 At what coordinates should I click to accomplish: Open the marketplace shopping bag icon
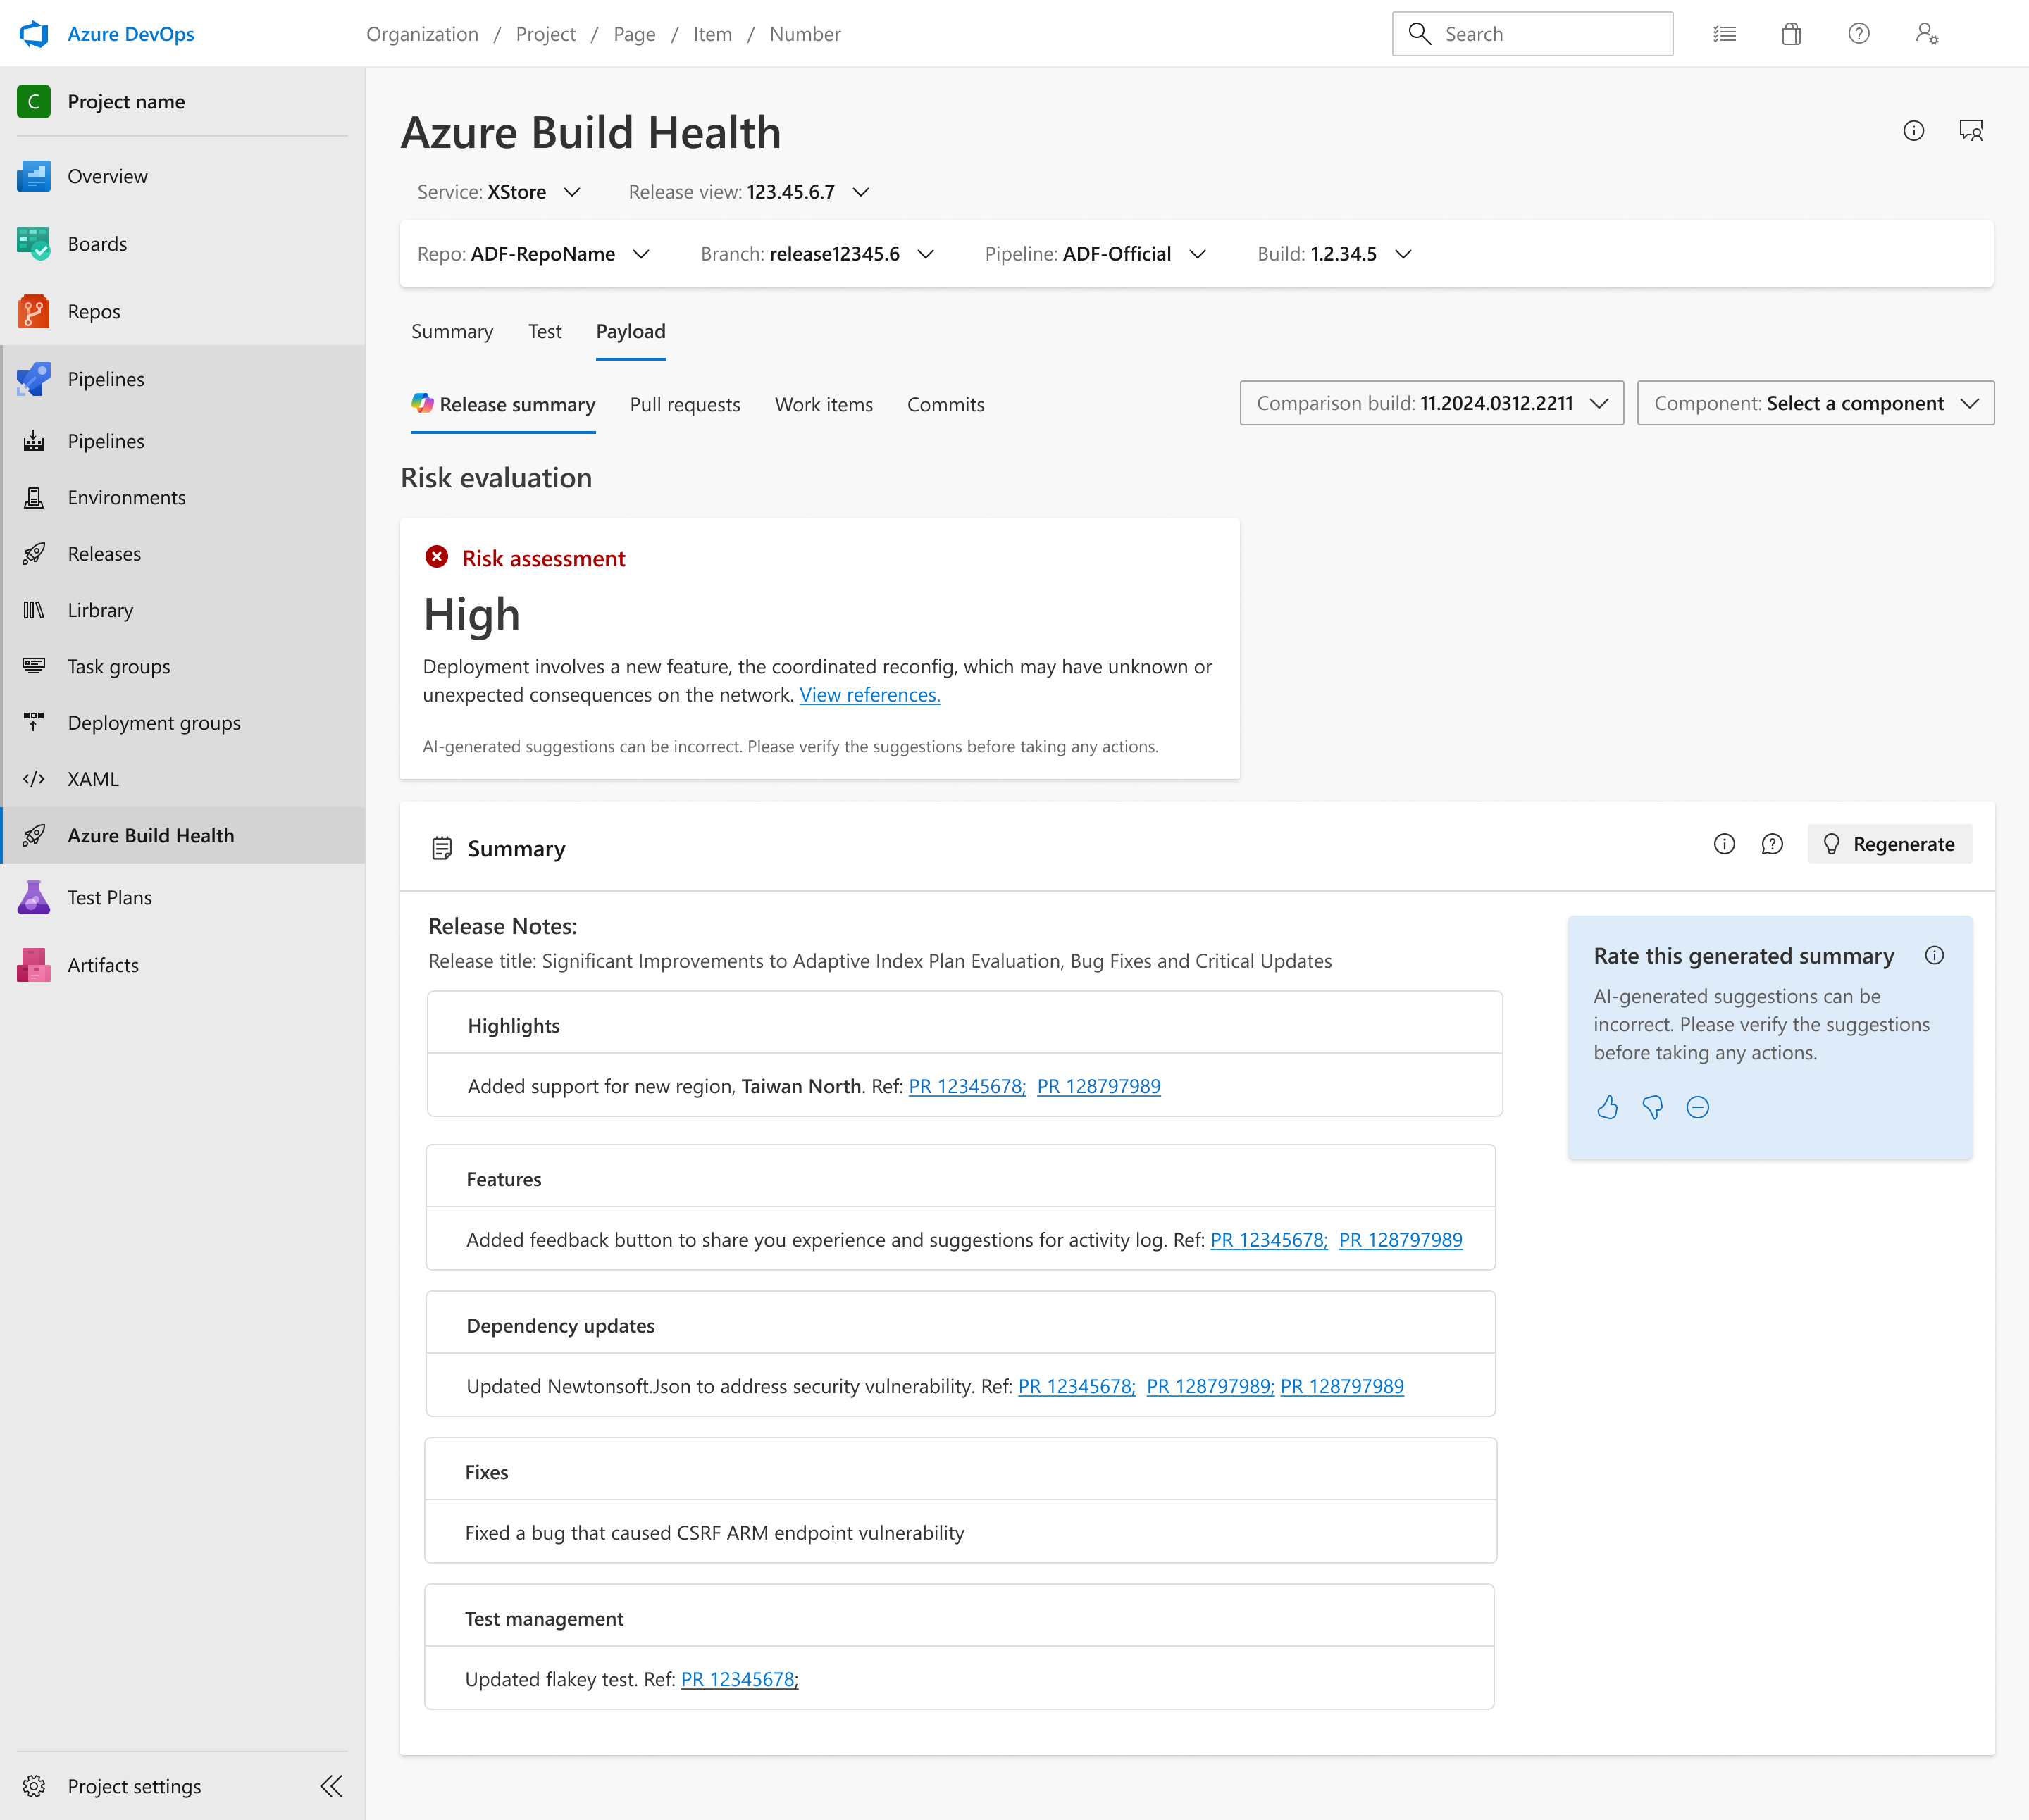coord(1791,34)
